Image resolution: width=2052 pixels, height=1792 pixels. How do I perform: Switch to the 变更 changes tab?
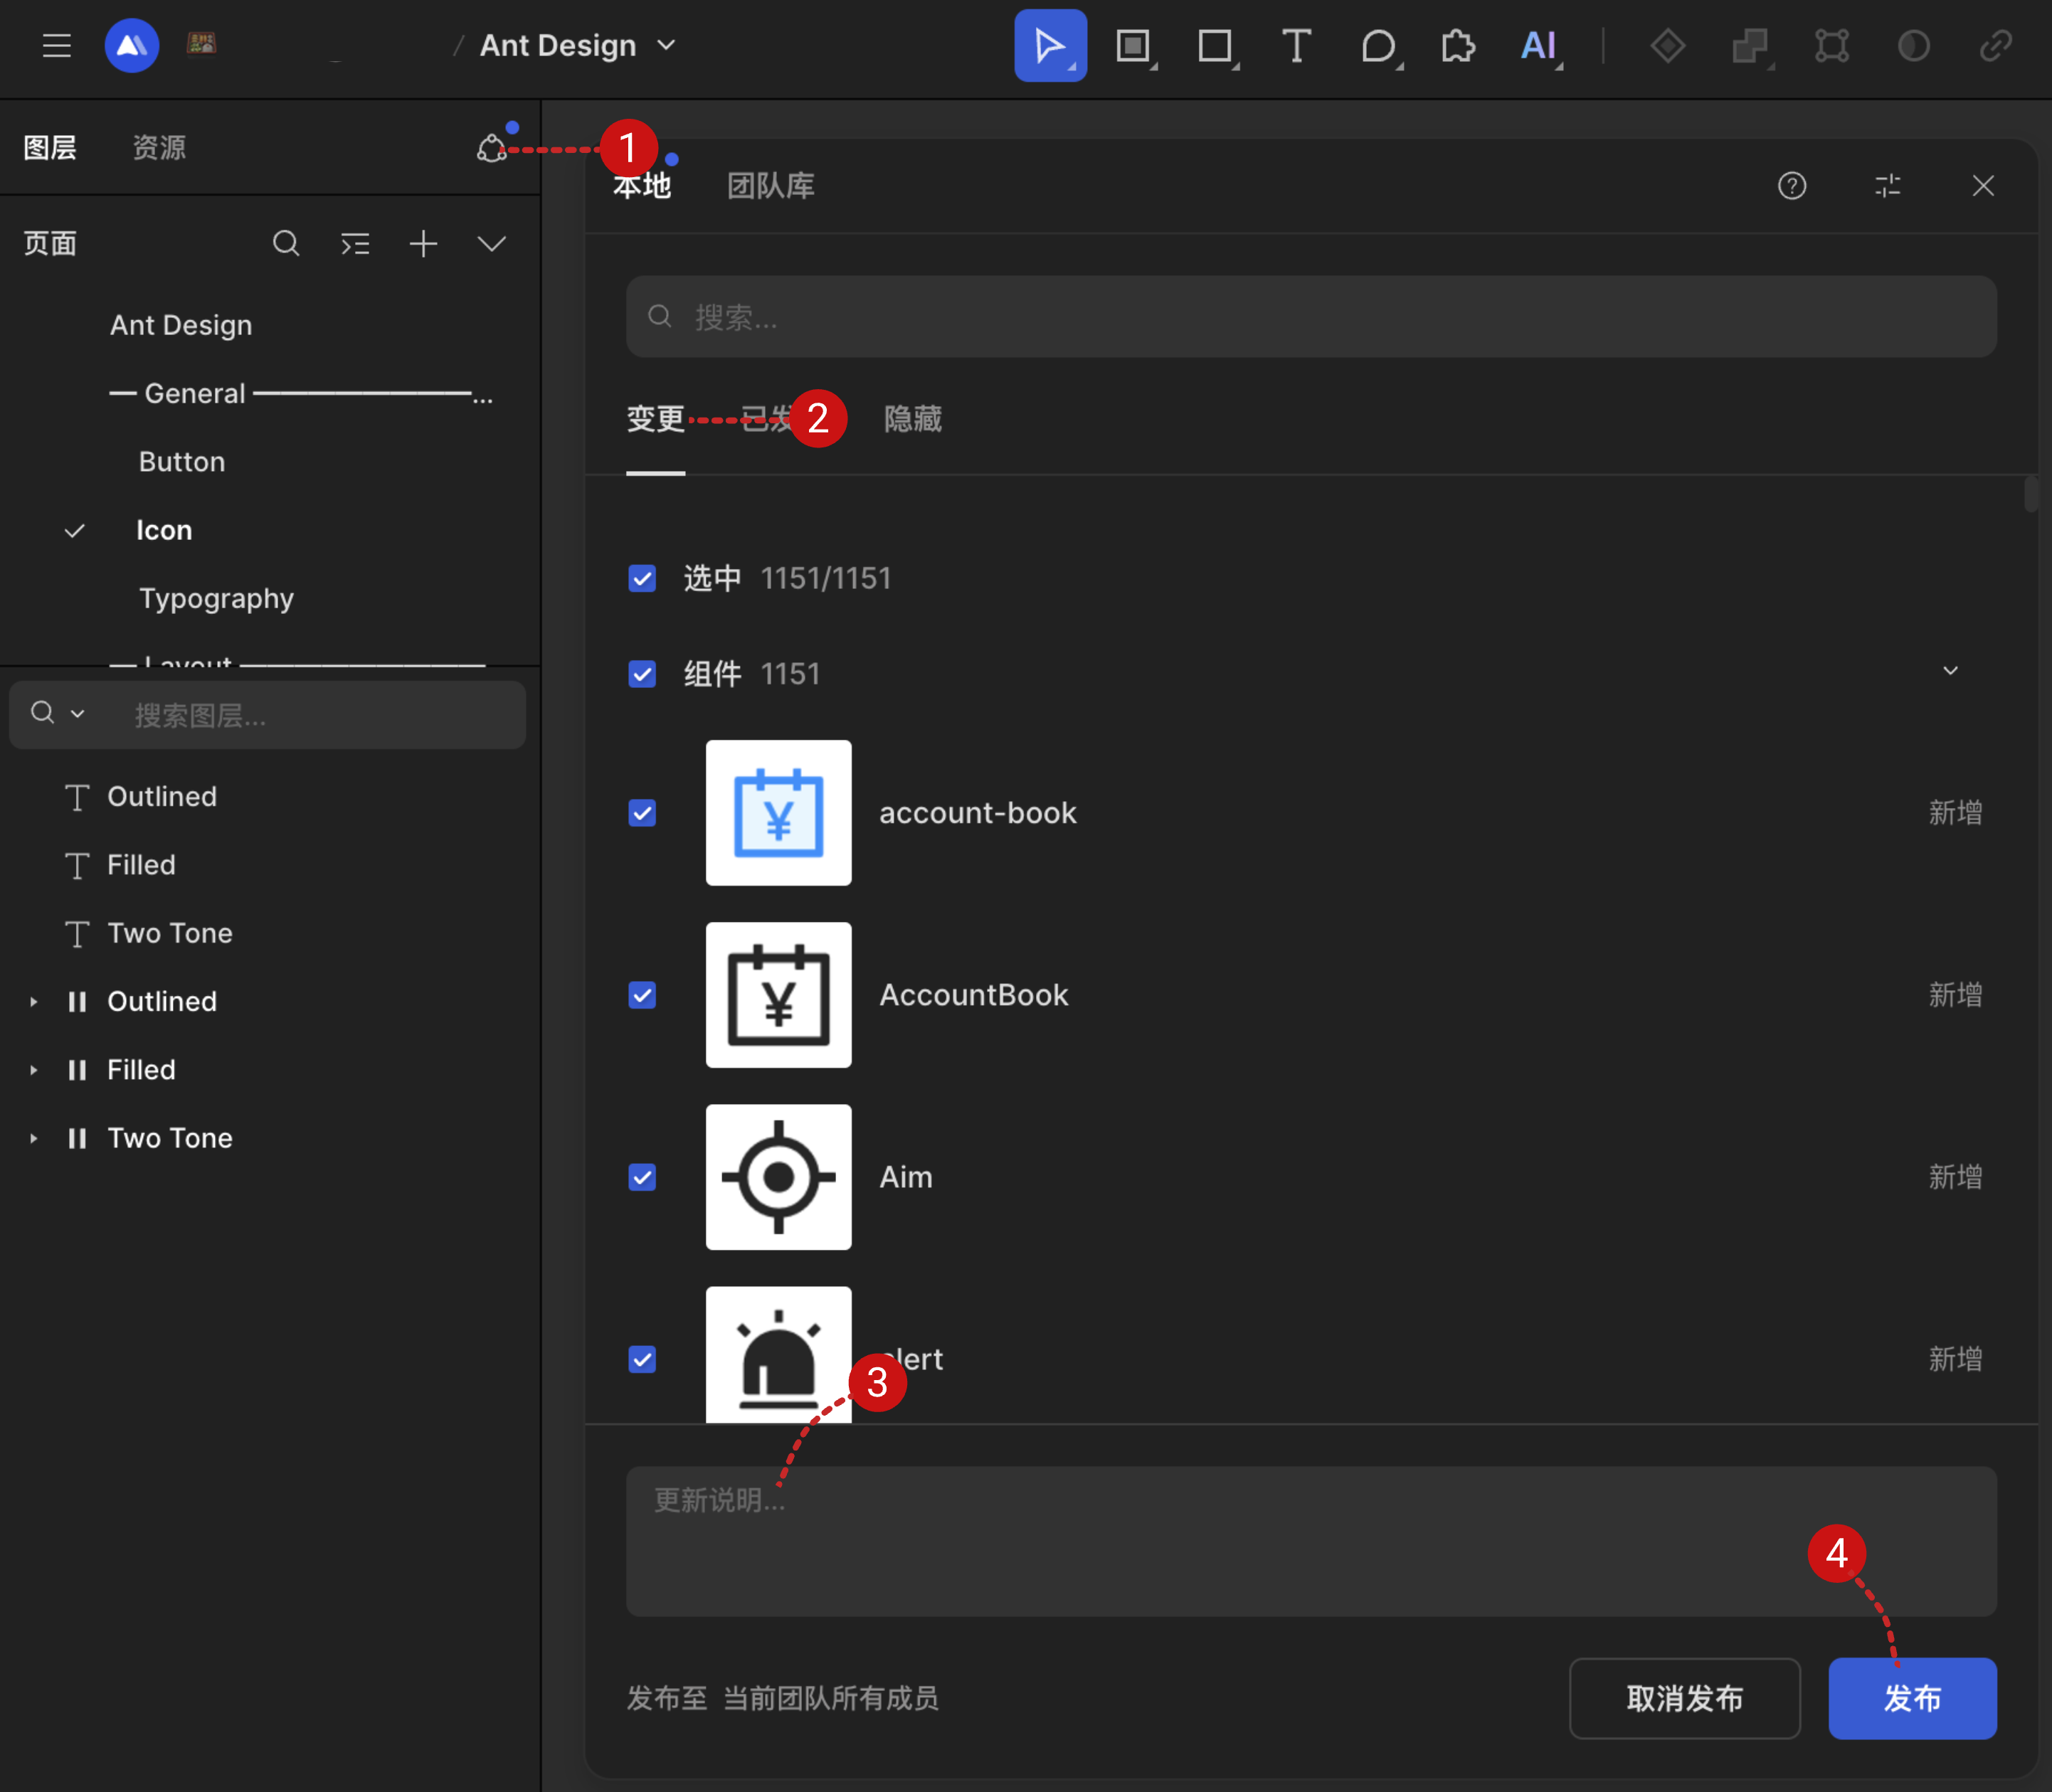point(655,419)
